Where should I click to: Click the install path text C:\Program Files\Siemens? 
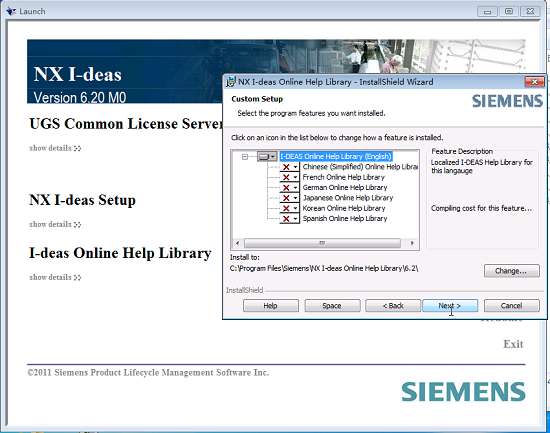(324, 269)
